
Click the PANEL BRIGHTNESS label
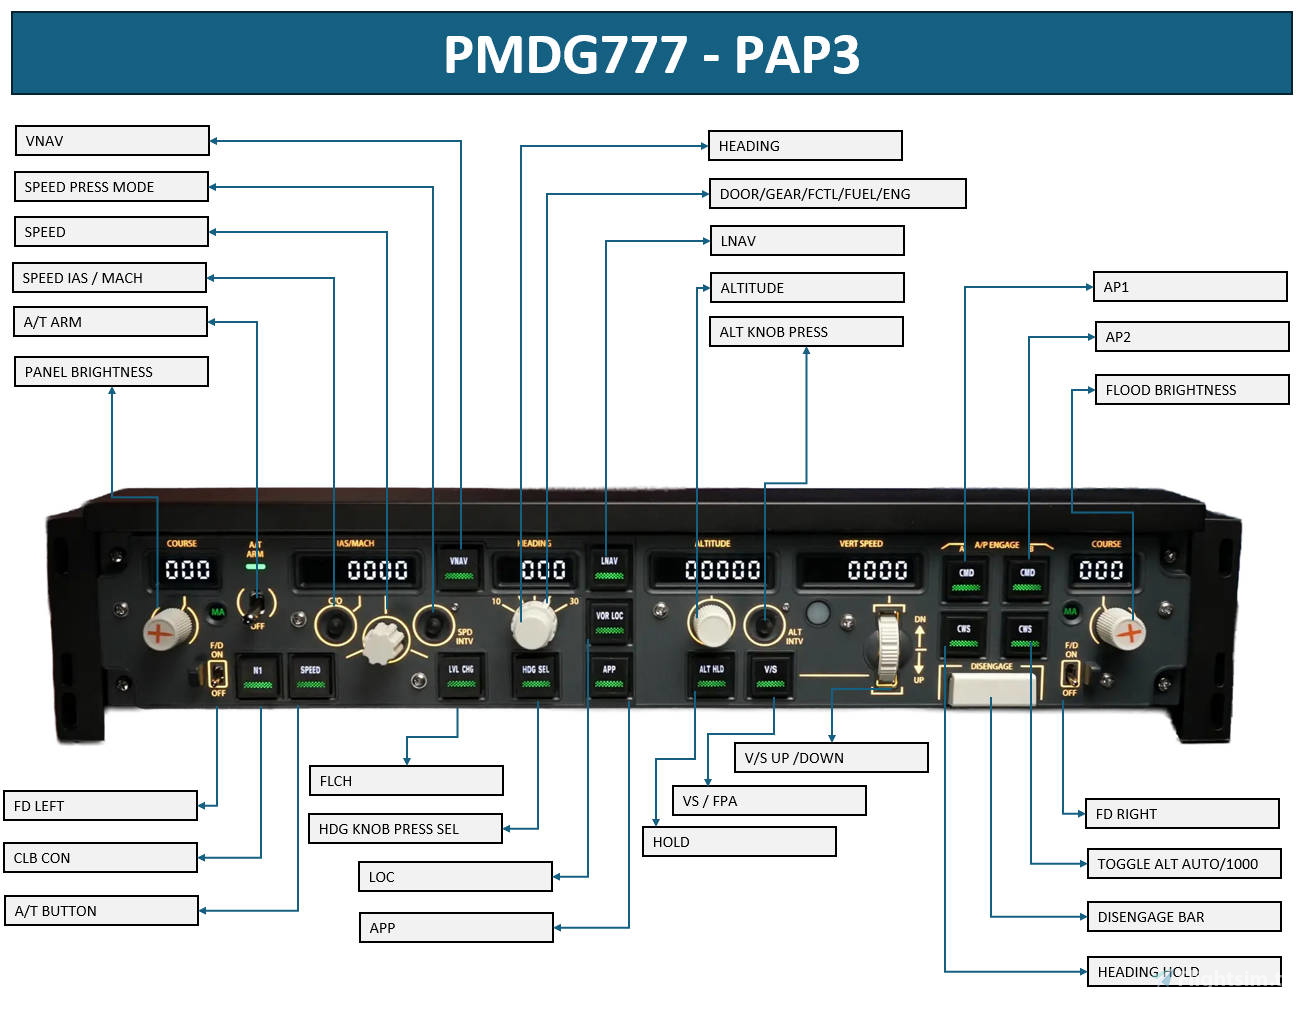pyautogui.click(x=111, y=372)
